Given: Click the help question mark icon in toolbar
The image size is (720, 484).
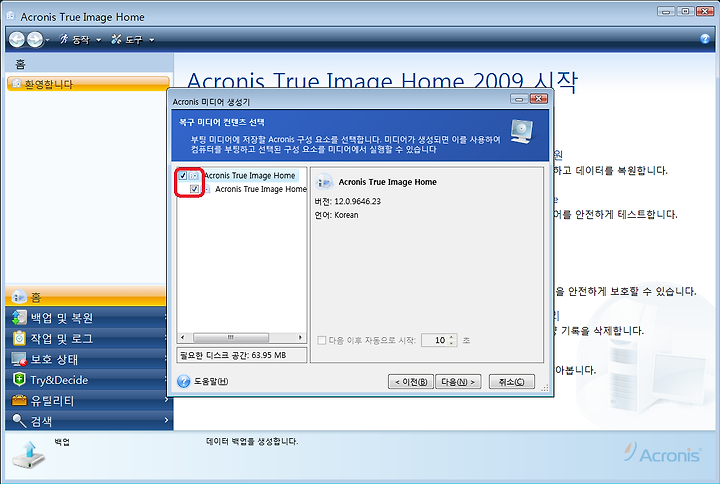Looking at the screenshot, I should click(x=705, y=39).
